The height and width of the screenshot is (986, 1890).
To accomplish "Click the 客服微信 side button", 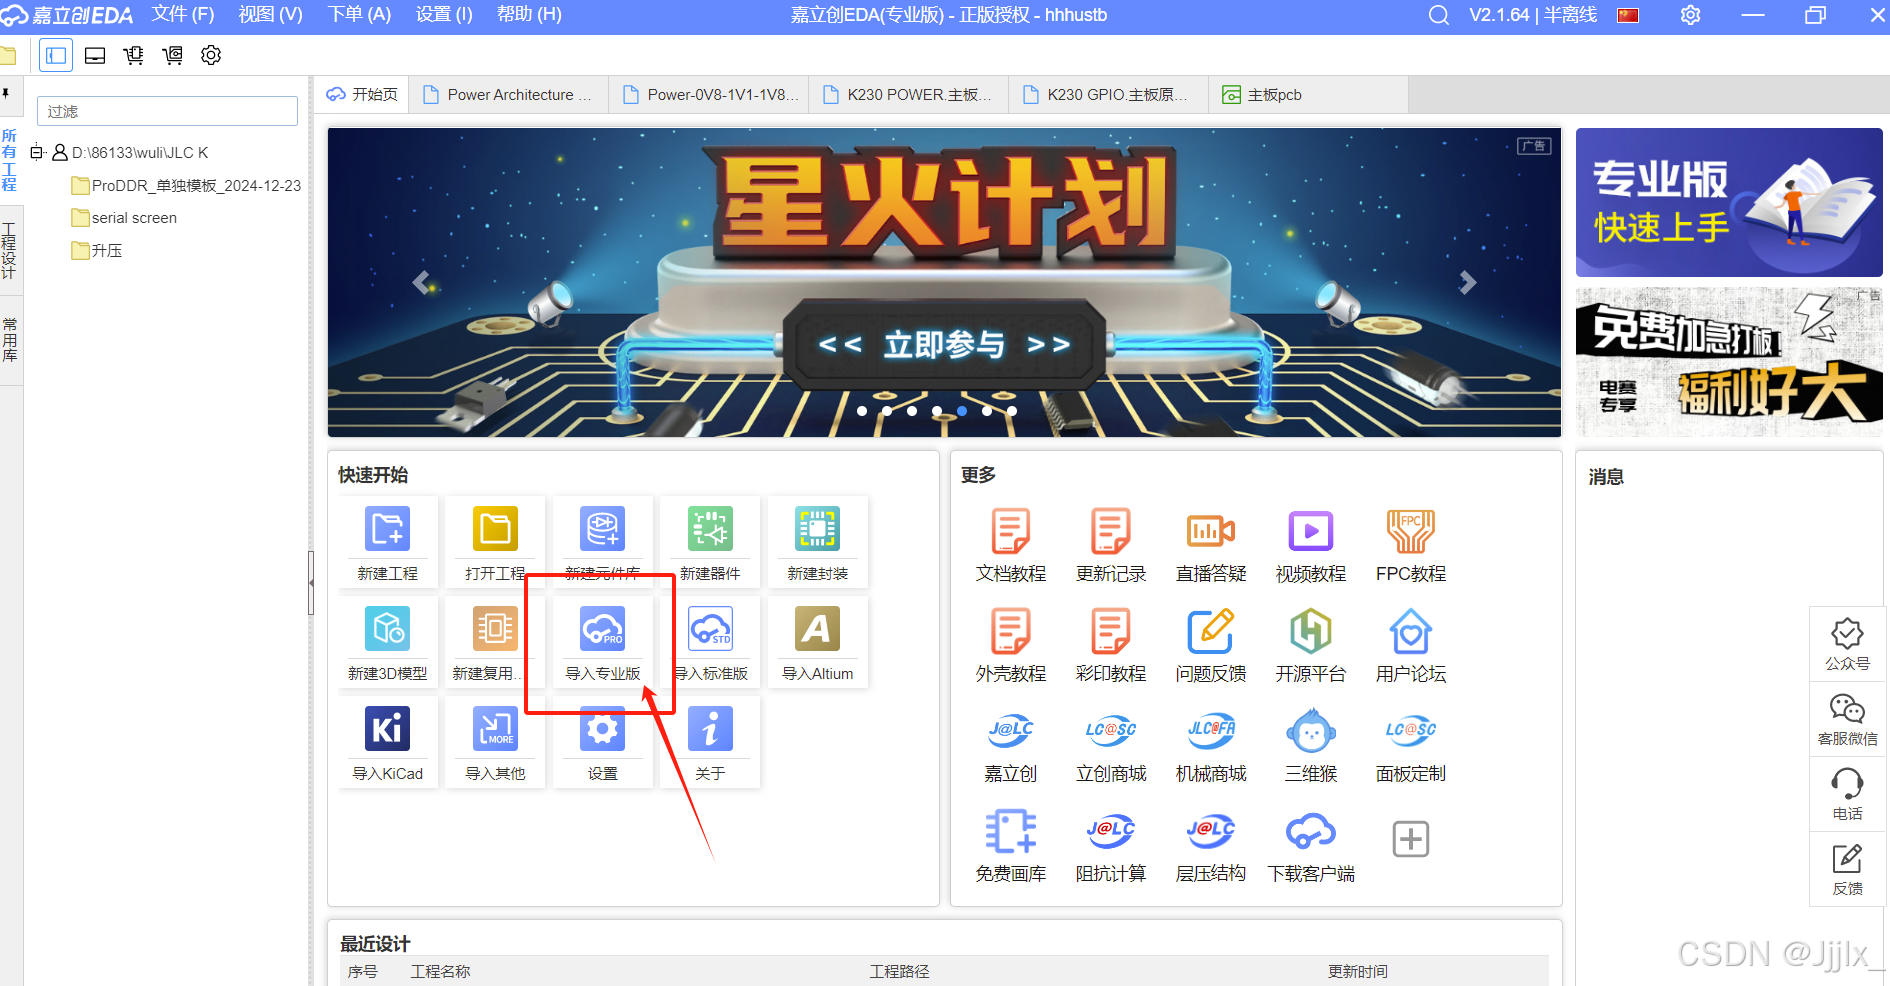I will 1847,720.
